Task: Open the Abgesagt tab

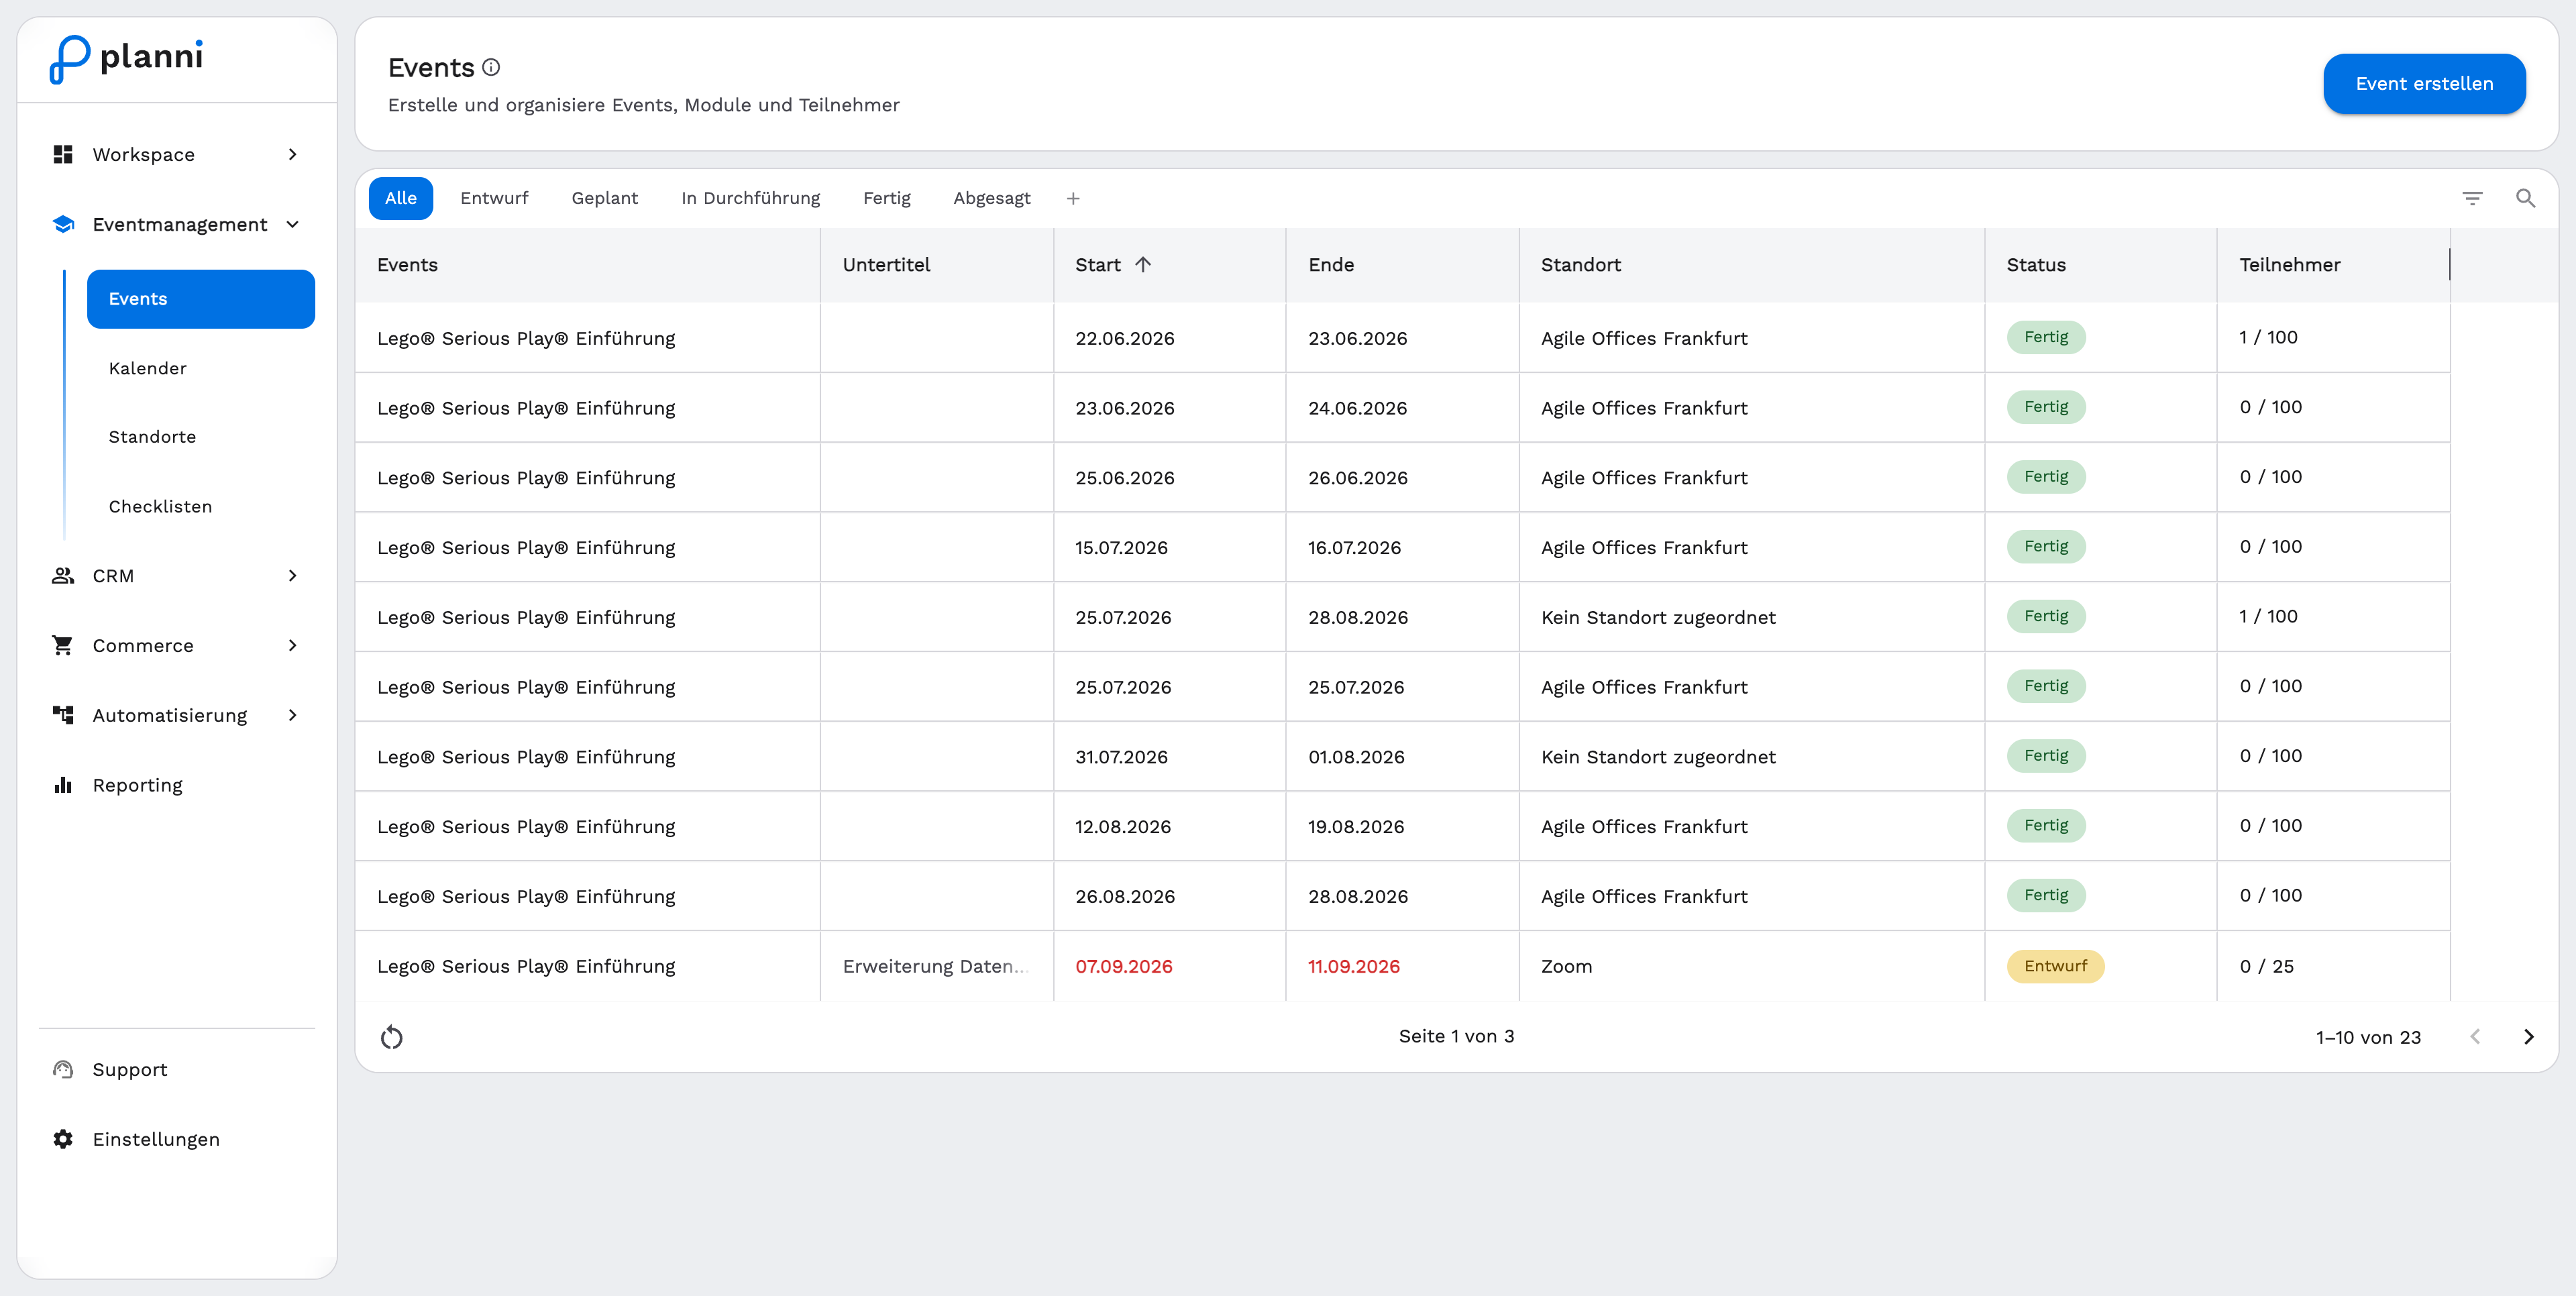Action: [x=991, y=198]
